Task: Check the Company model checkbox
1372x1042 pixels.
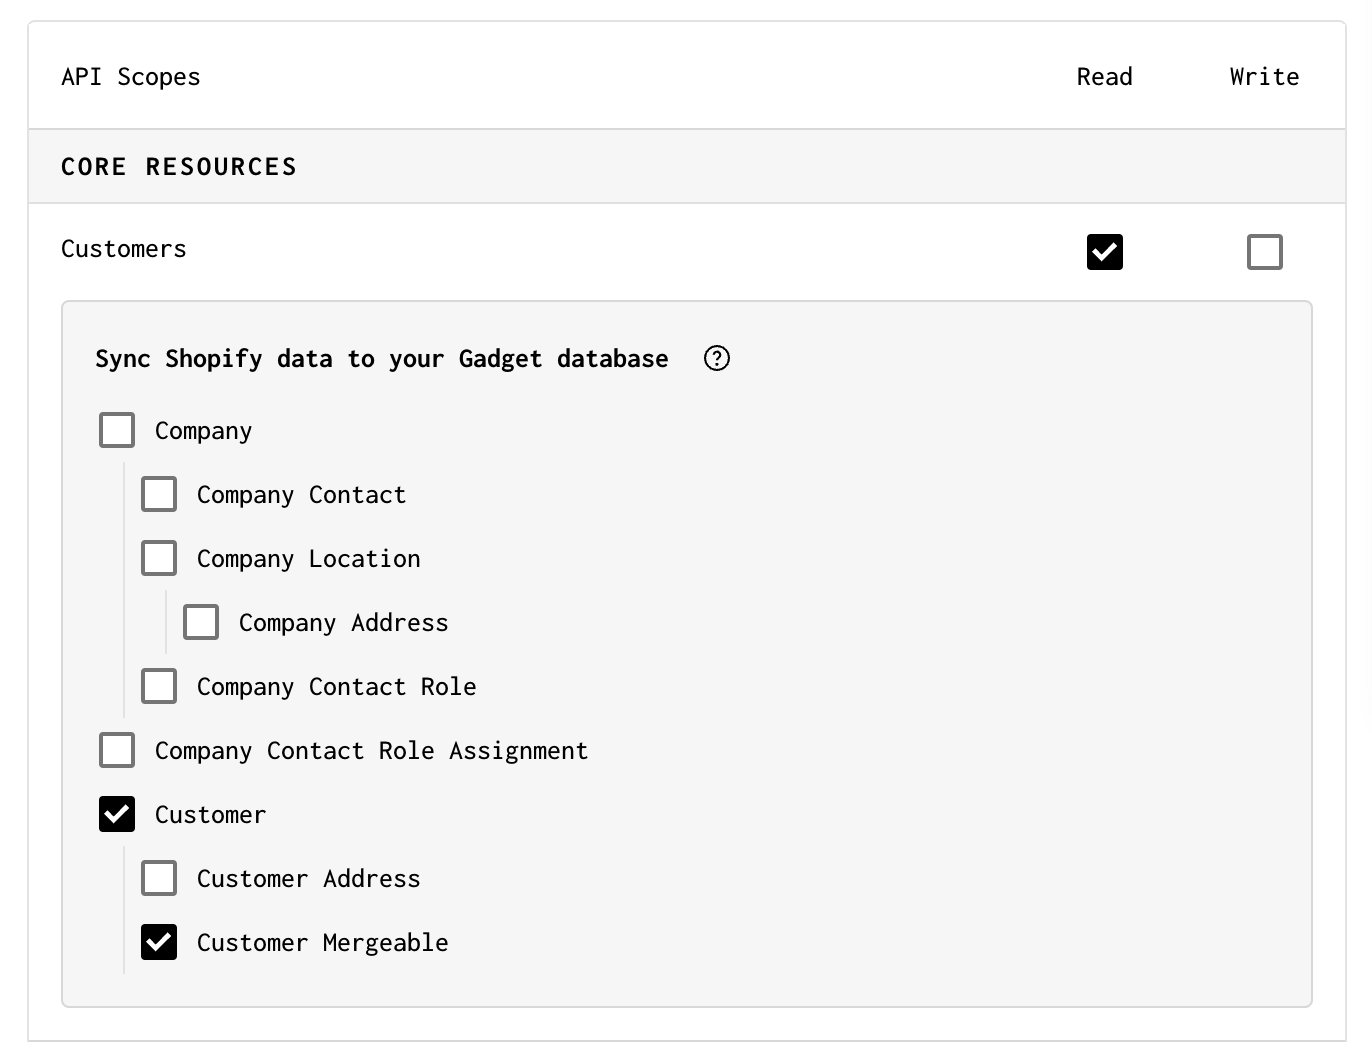Action: point(117,430)
